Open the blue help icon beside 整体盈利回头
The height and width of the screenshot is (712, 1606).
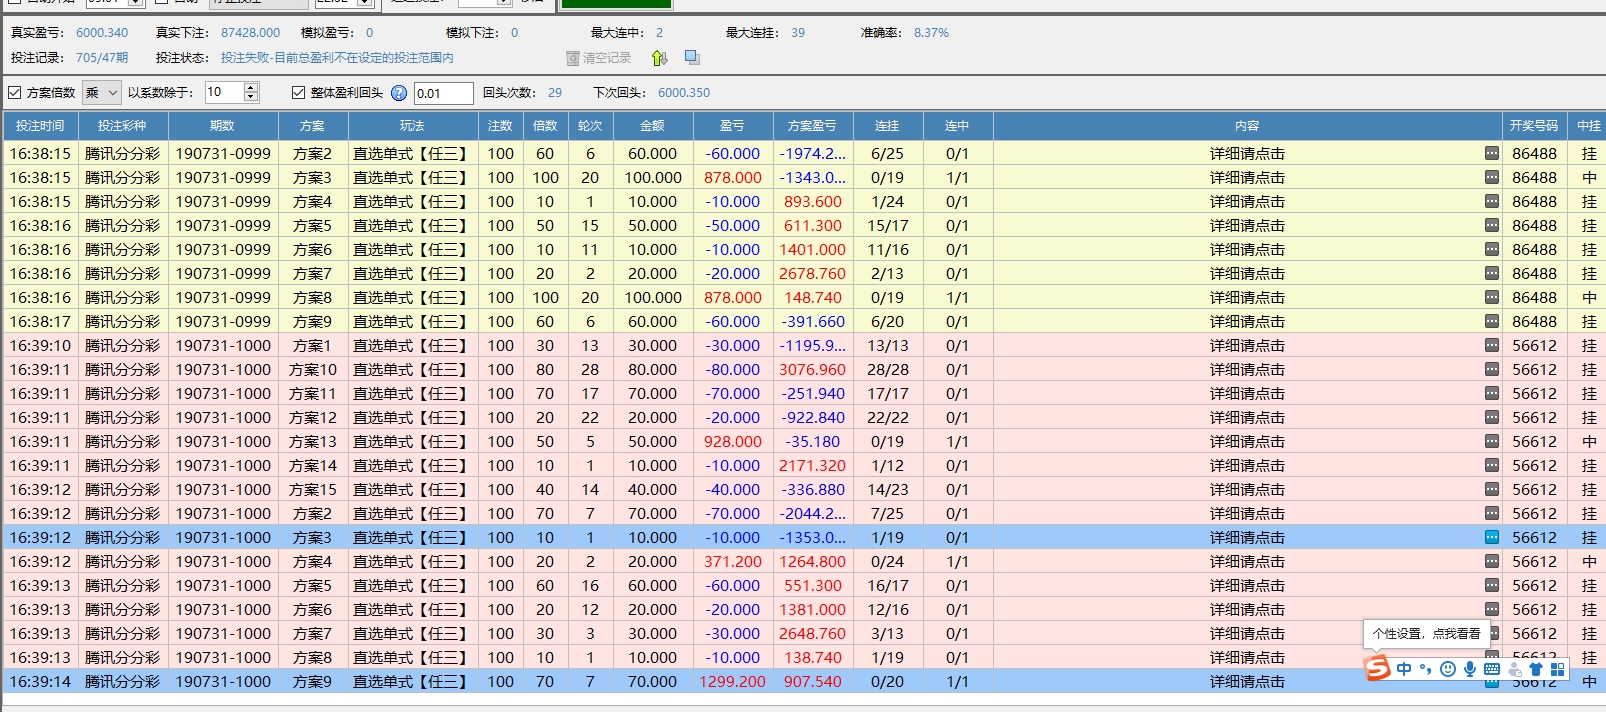point(399,93)
